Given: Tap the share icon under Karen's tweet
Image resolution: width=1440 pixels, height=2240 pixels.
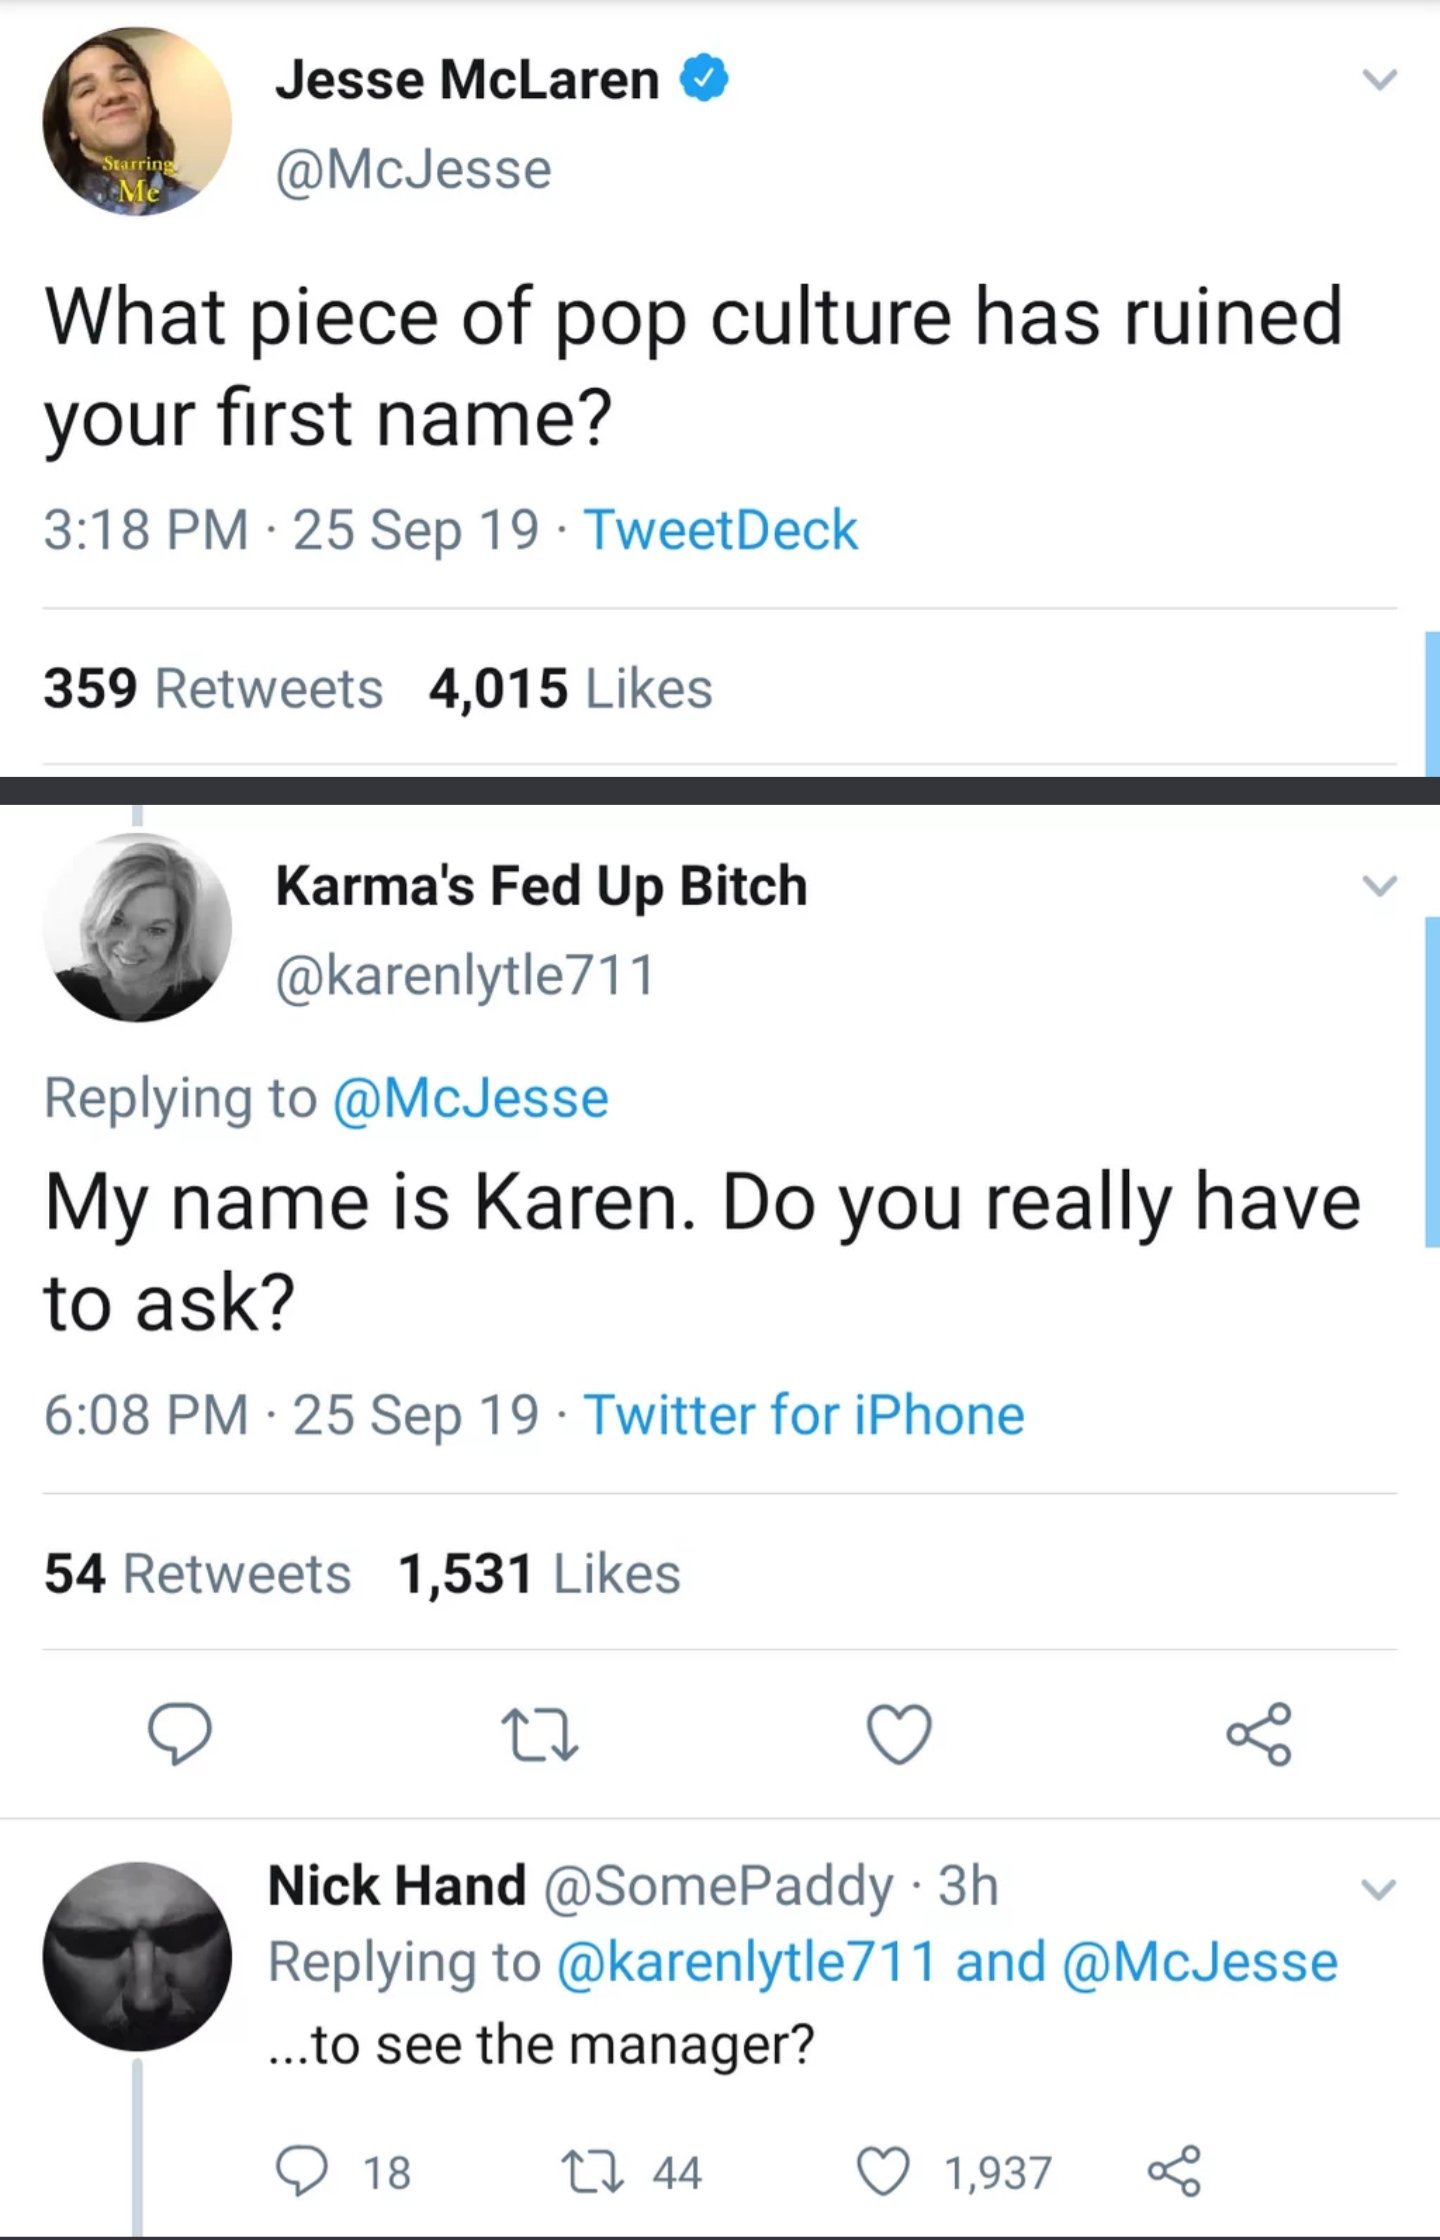Looking at the screenshot, I should coord(1260,1734).
